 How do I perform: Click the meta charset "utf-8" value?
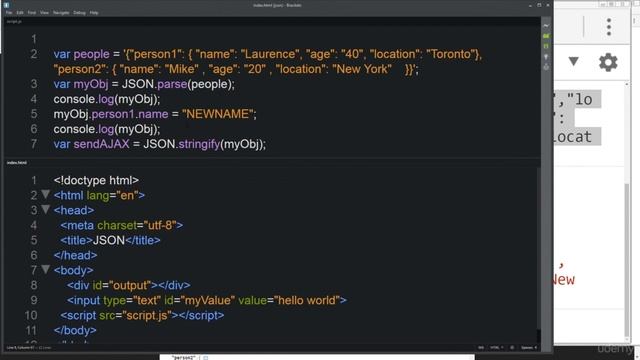(x=160, y=225)
